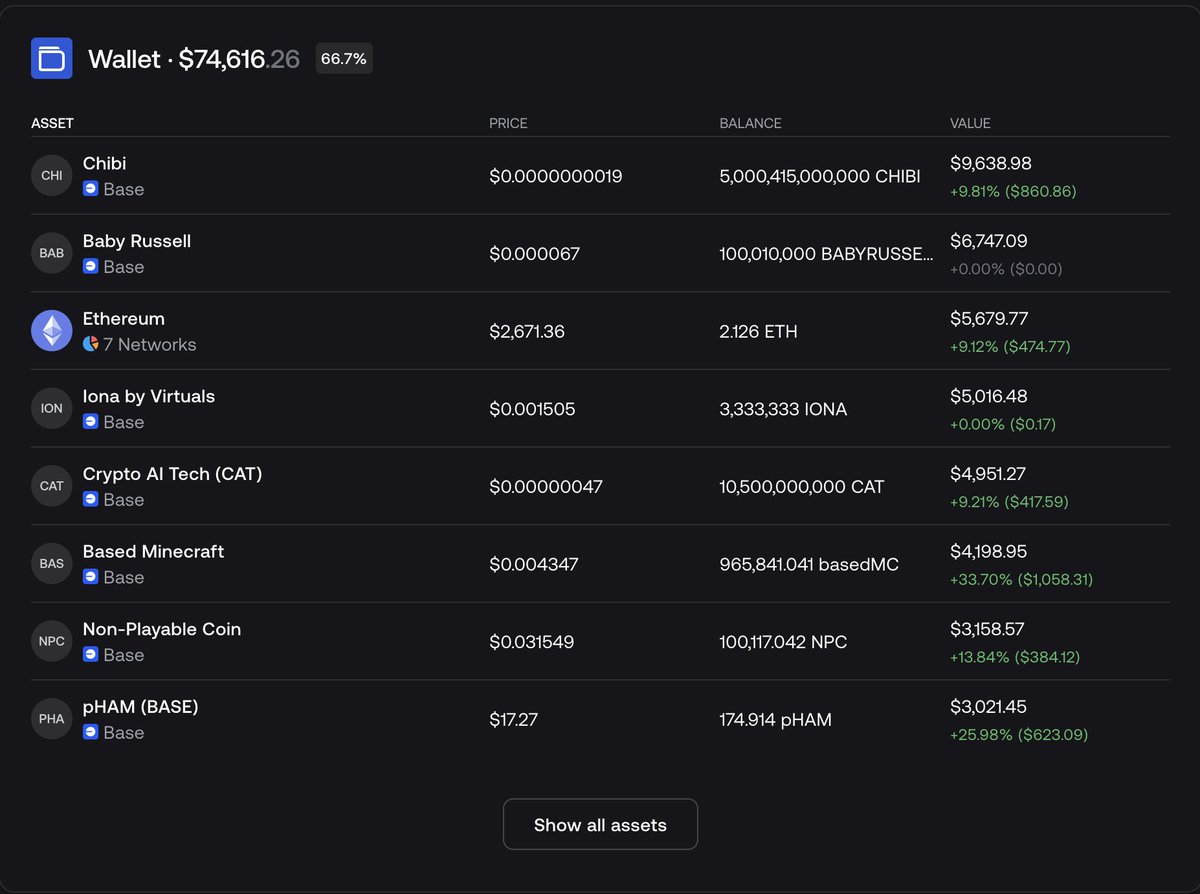This screenshot has width=1200, height=894.
Task: Click the 66.7% badge
Action: tap(344, 59)
